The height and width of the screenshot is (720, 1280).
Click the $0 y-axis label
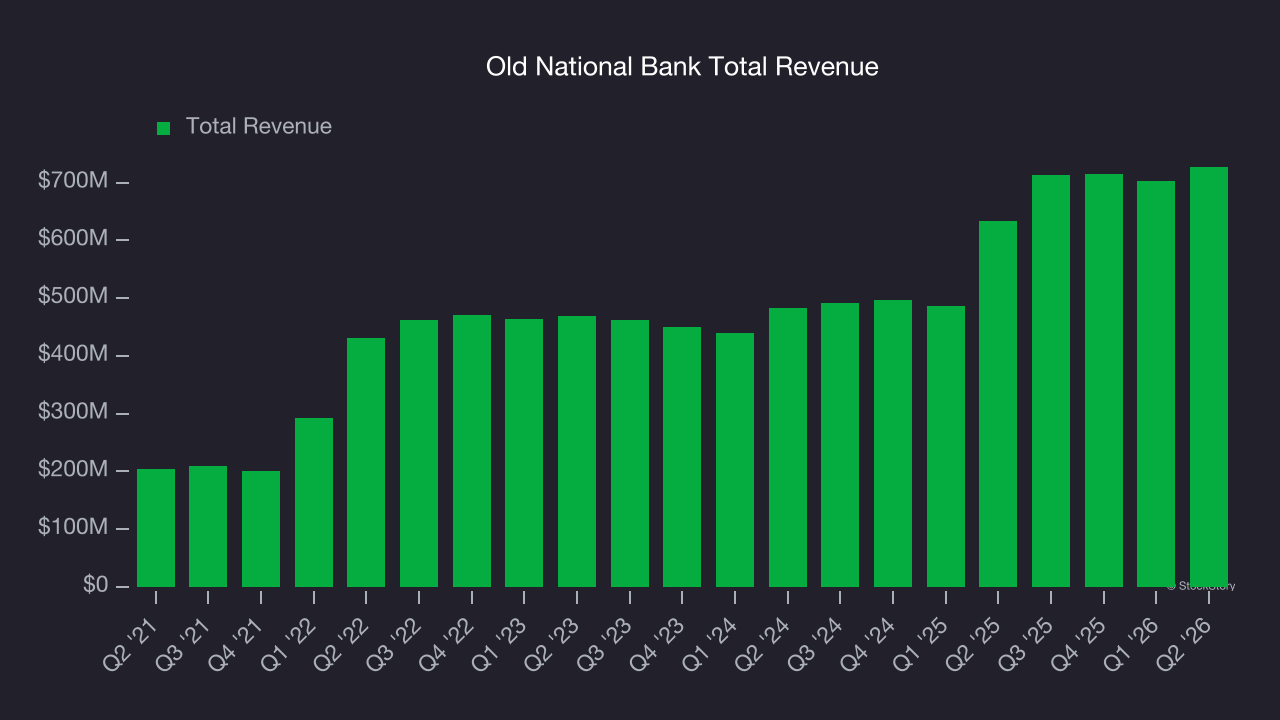coord(94,585)
